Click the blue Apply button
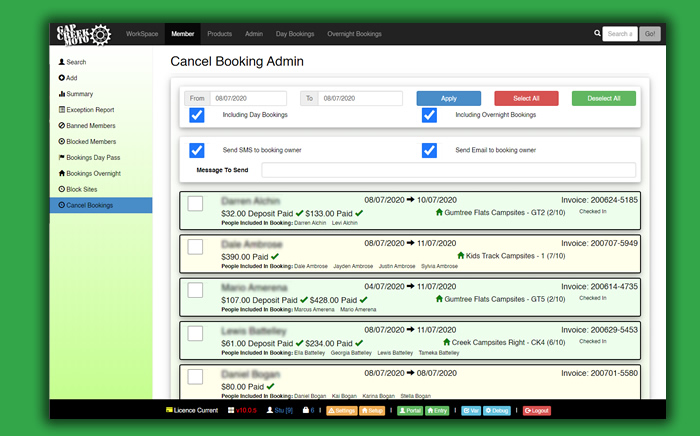The width and height of the screenshot is (700, 436). (449, 99)
